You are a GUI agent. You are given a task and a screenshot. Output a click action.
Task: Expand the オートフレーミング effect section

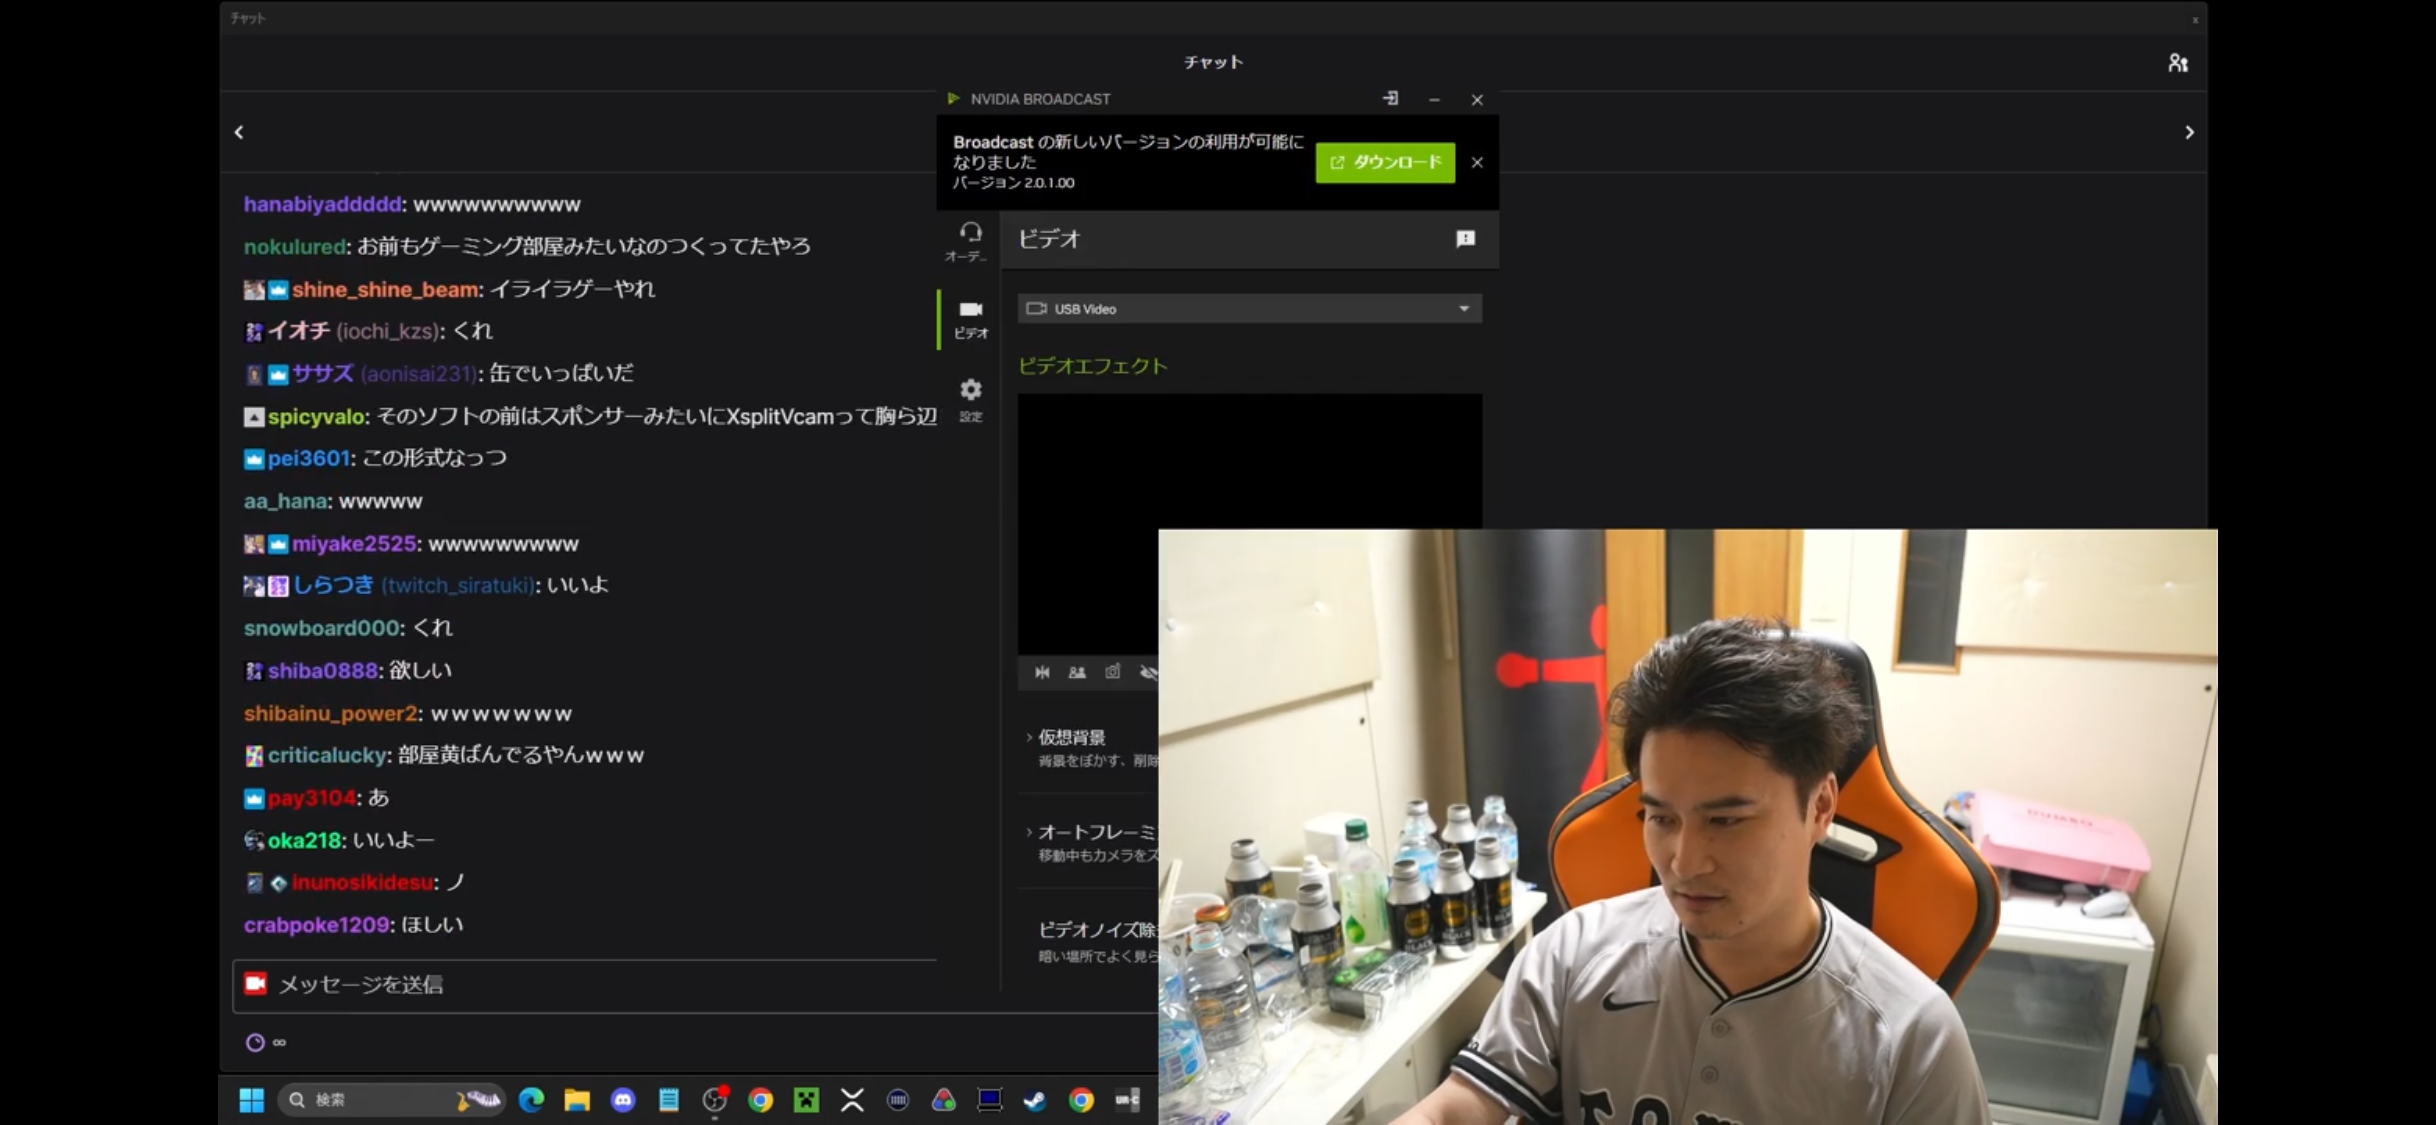click(1090, 832)
